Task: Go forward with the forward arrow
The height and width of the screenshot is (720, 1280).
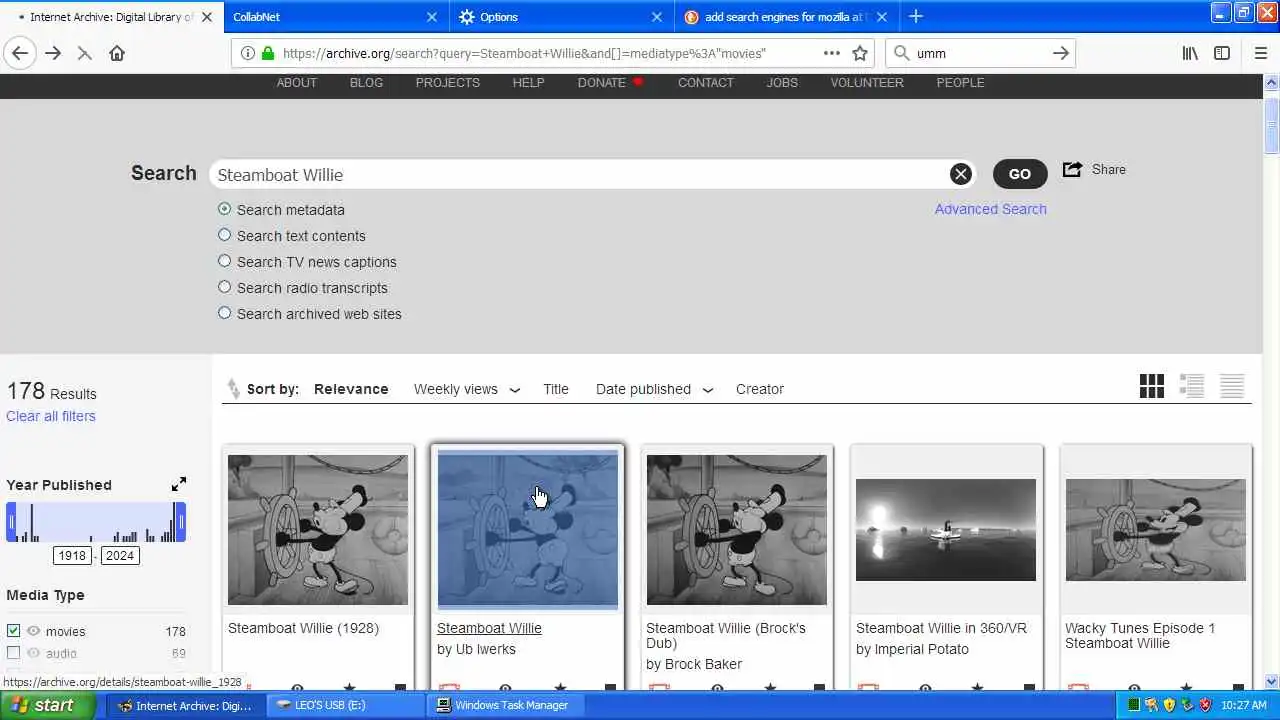Action: (53, 53)
